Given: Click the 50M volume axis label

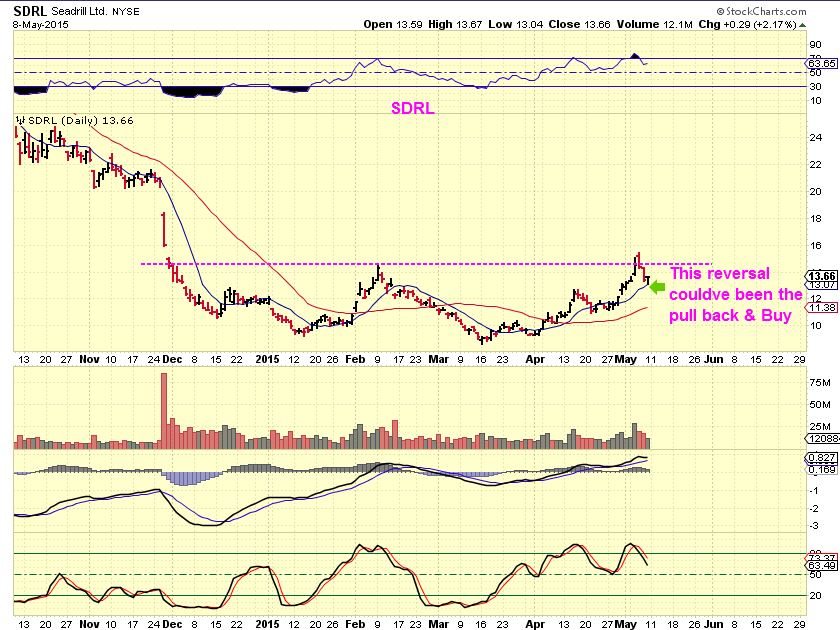Looking at the screenshot, I should tap(820, 404).
